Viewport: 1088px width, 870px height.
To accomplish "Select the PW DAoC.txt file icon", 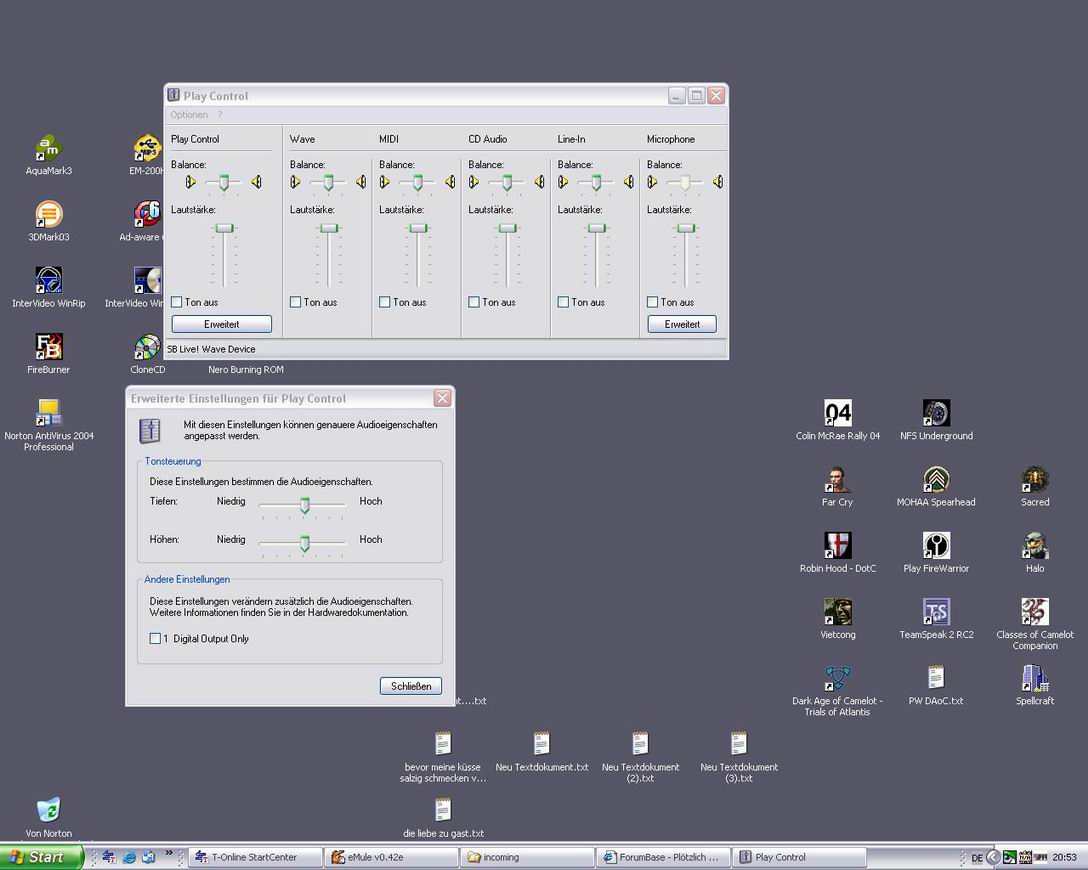I will [x=936, y=678].
